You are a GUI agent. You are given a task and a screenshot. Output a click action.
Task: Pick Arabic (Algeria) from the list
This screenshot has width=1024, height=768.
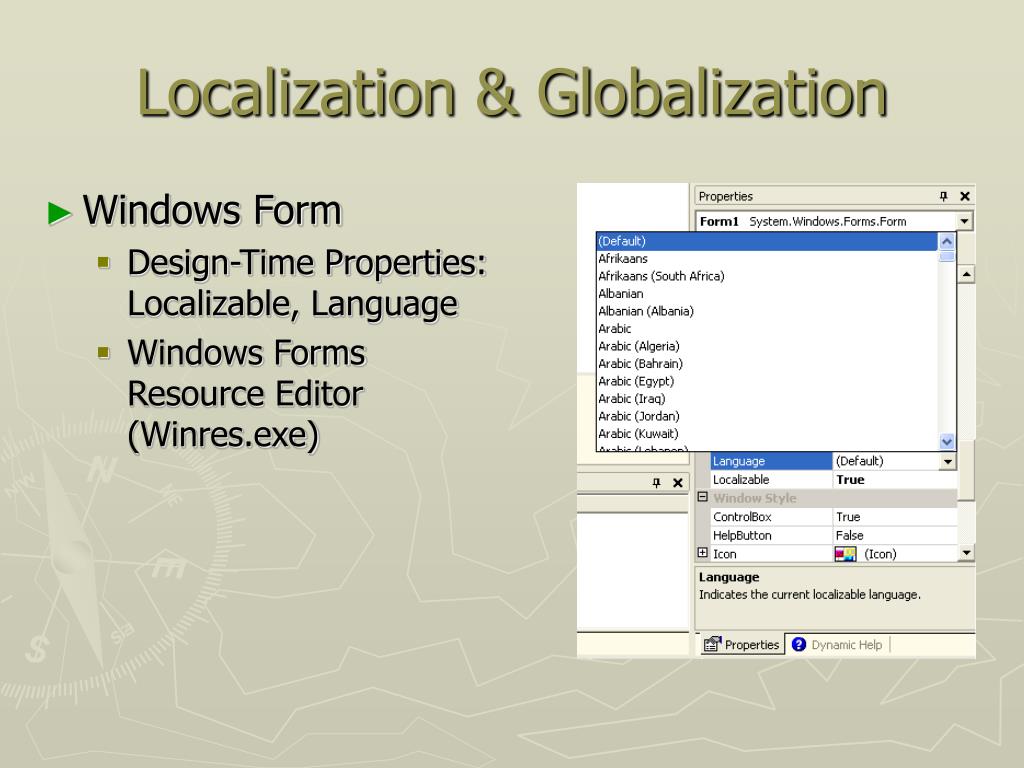[x=767, y=346]
